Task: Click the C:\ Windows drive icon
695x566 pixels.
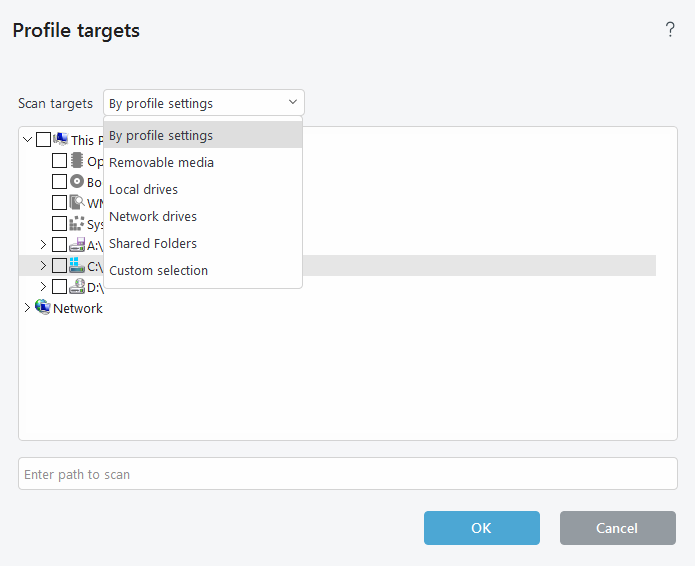Action: pyautogui.click(x=77, y=266)
